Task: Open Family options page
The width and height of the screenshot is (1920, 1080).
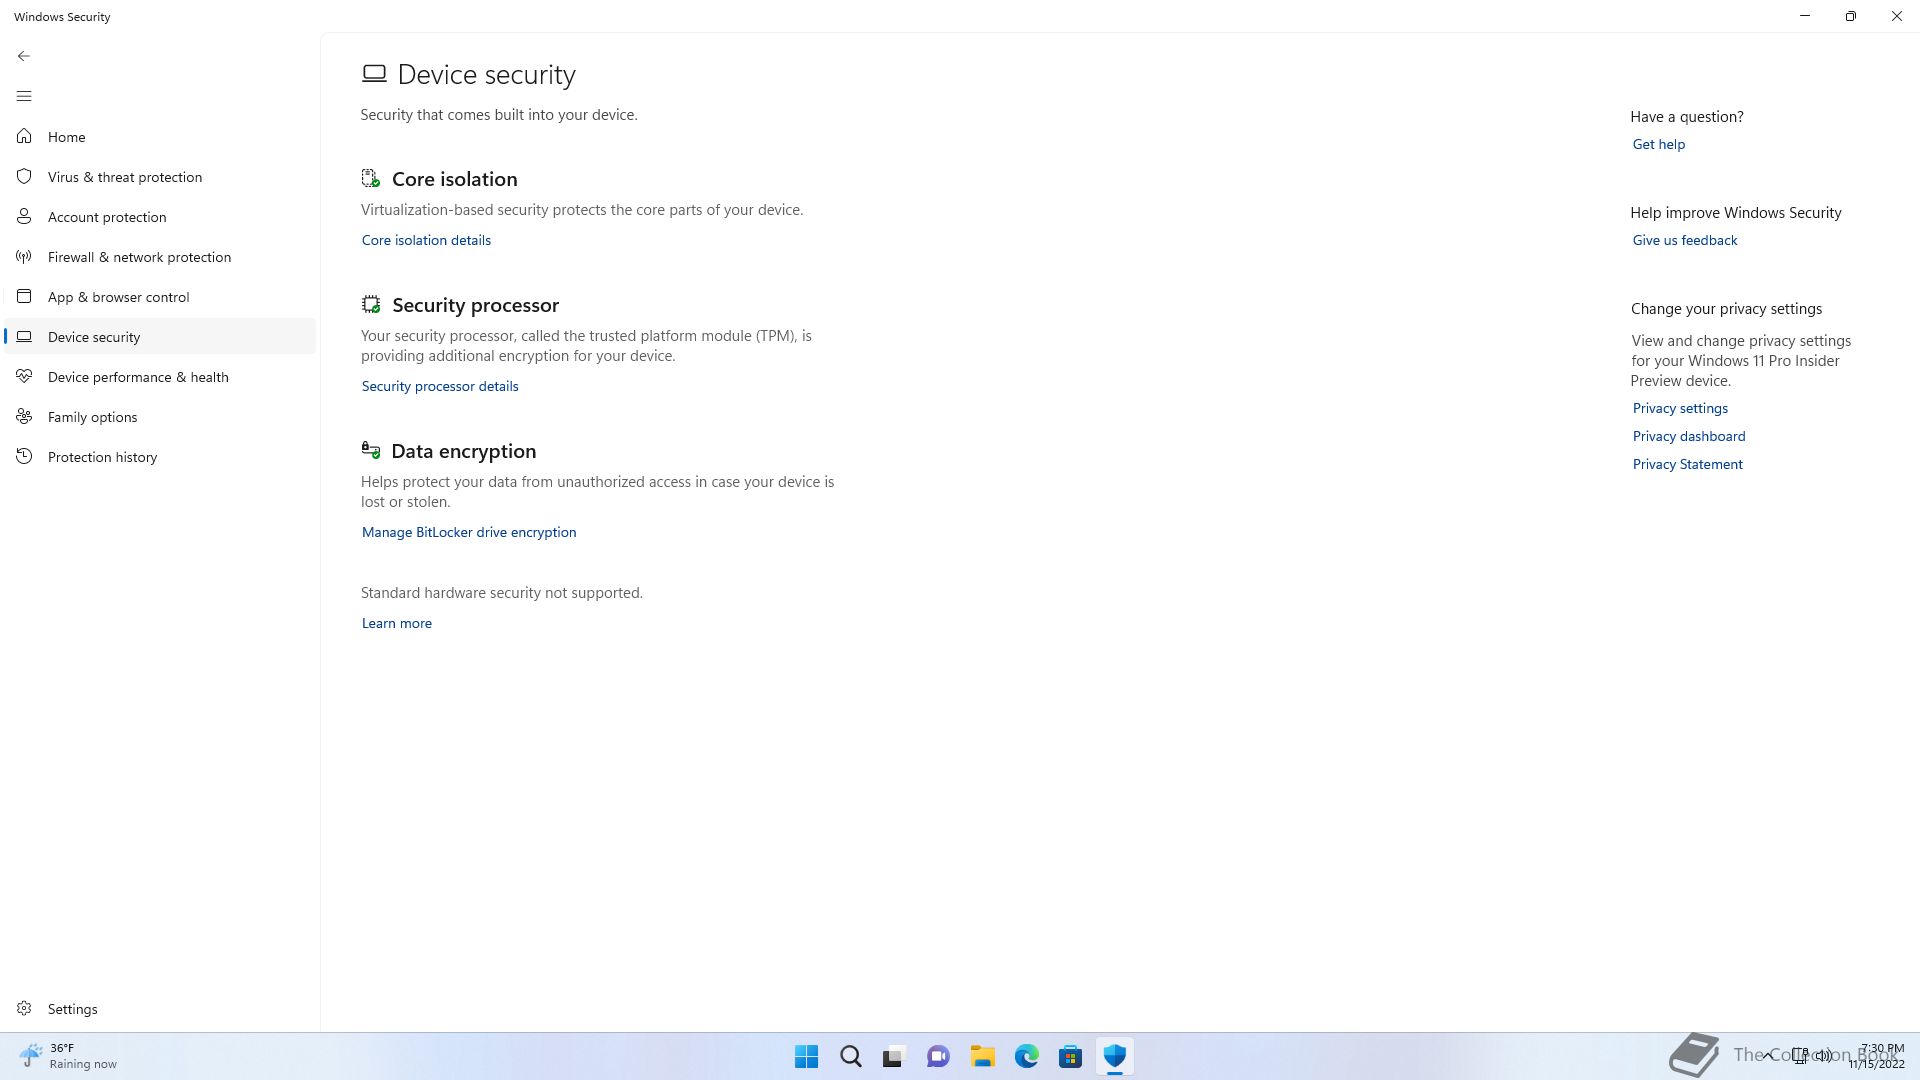Action: [92, 417]
